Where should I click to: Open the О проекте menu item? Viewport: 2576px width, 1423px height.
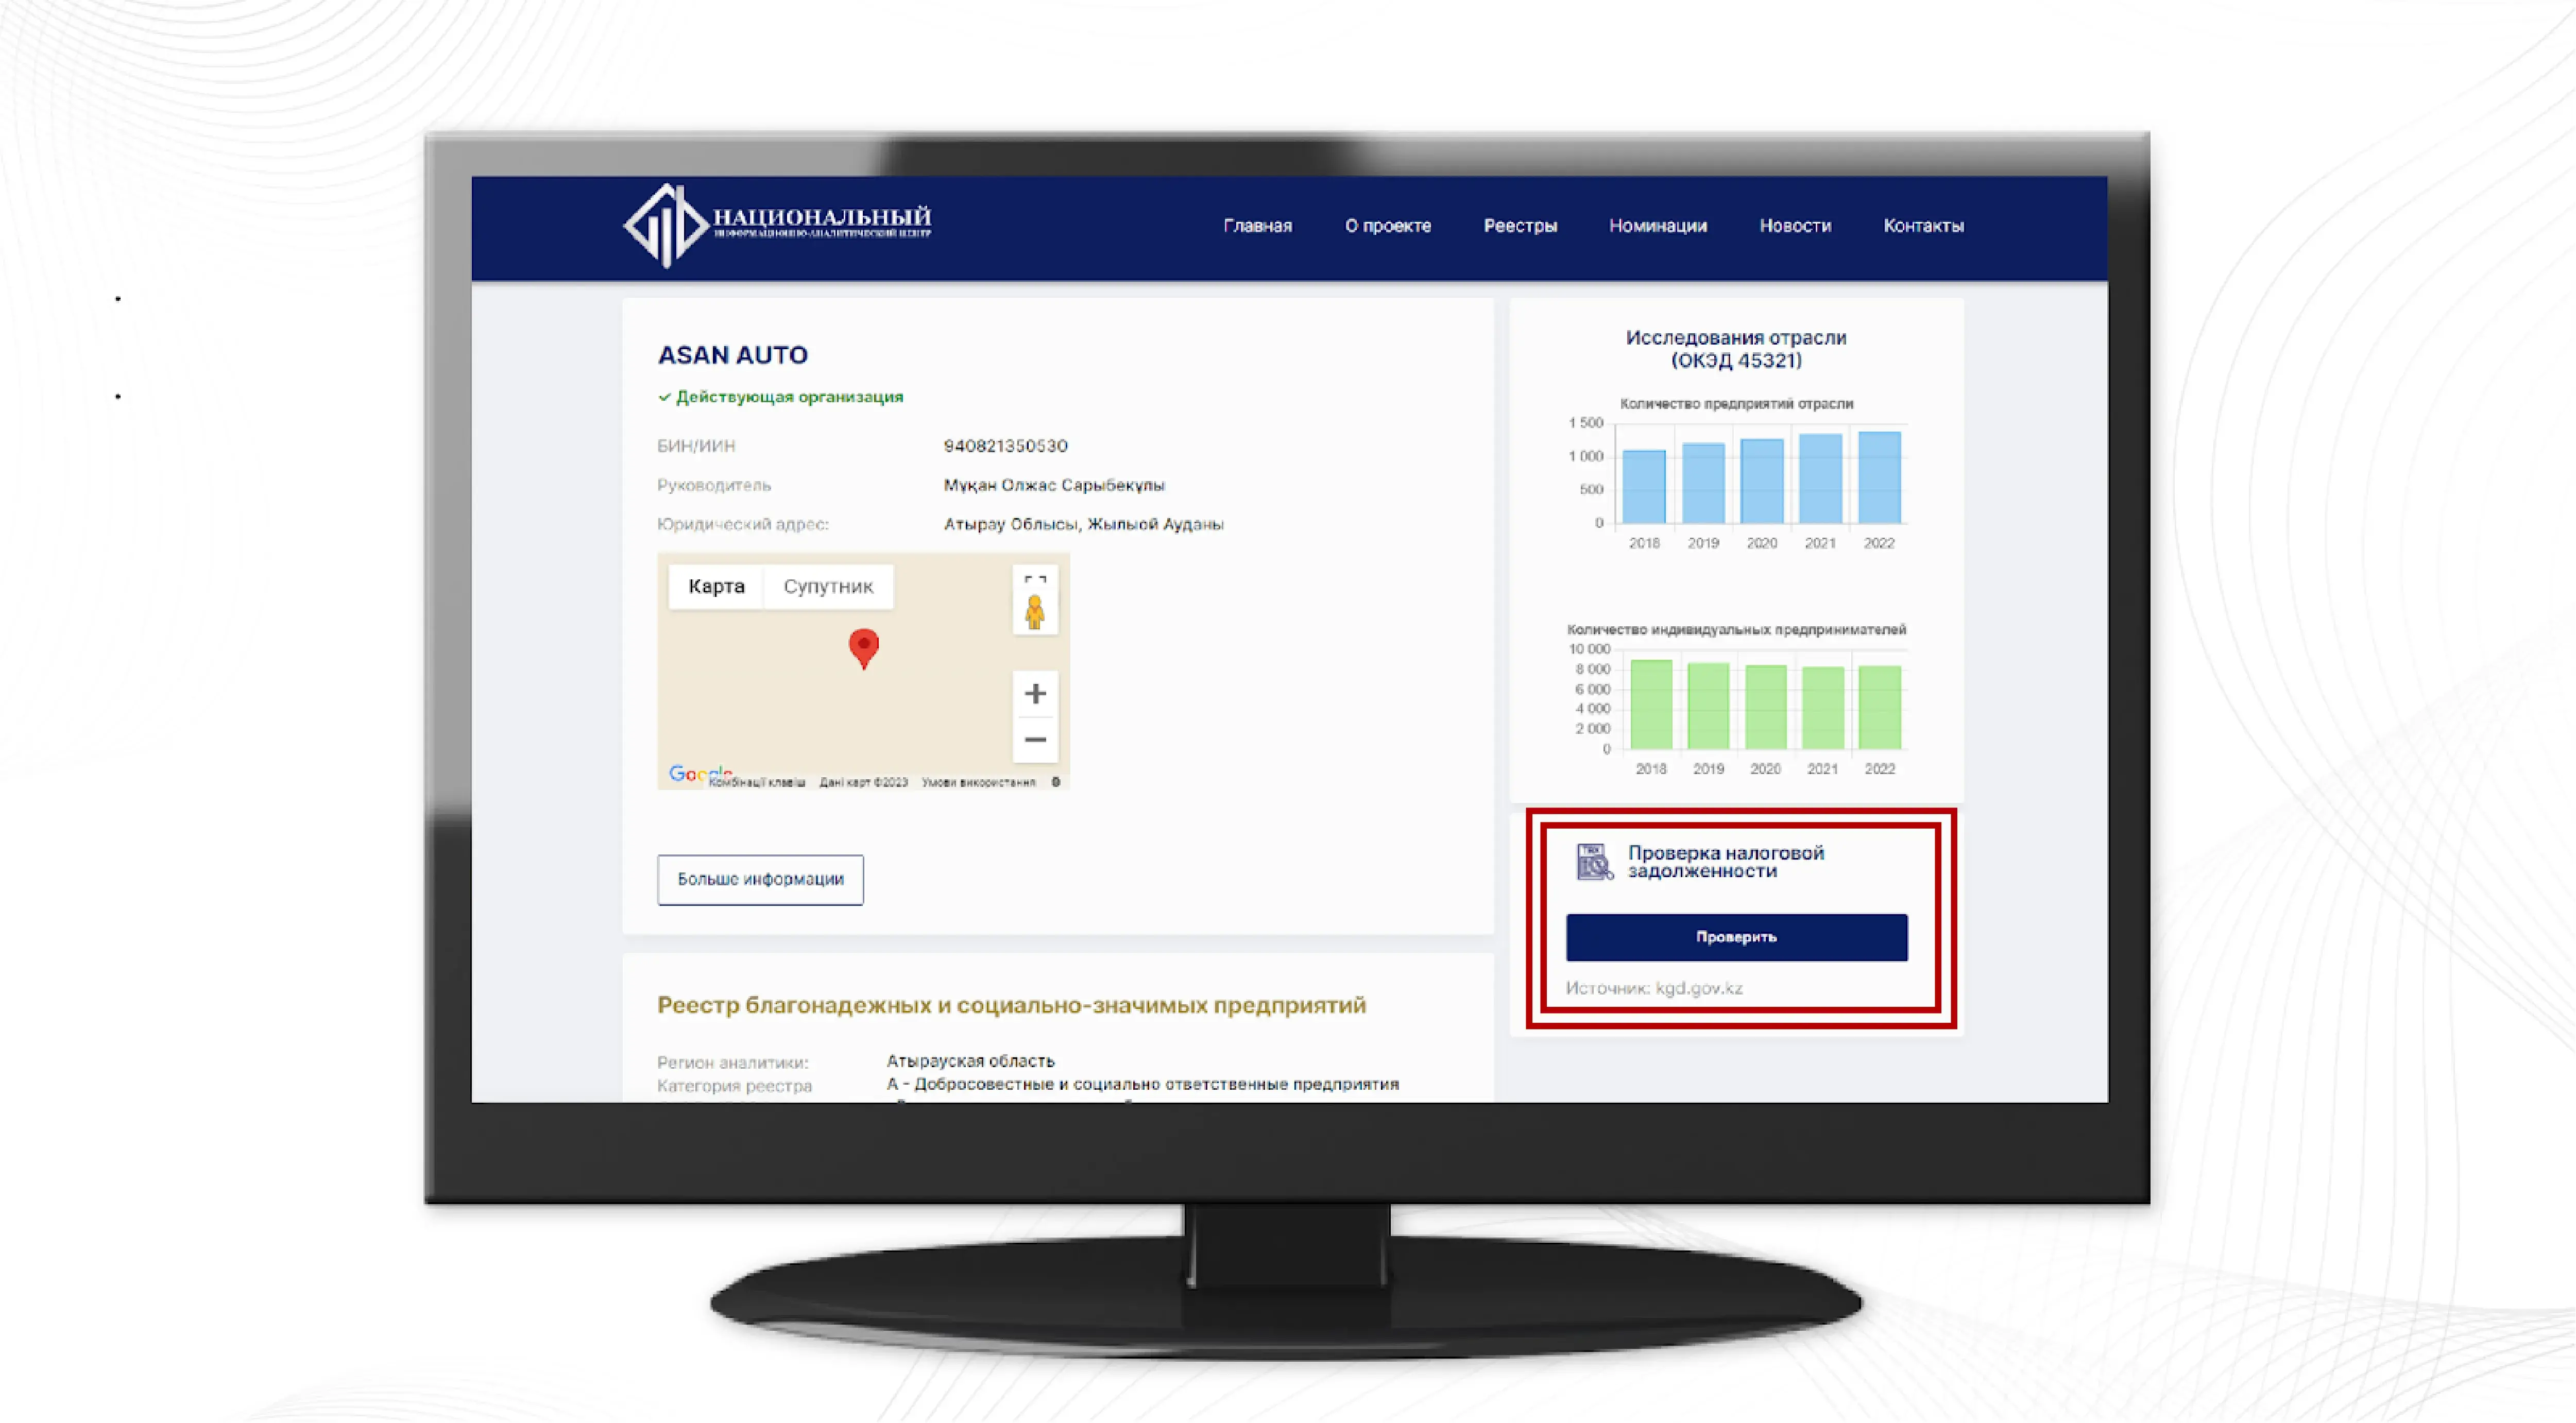click(1387, 226)
